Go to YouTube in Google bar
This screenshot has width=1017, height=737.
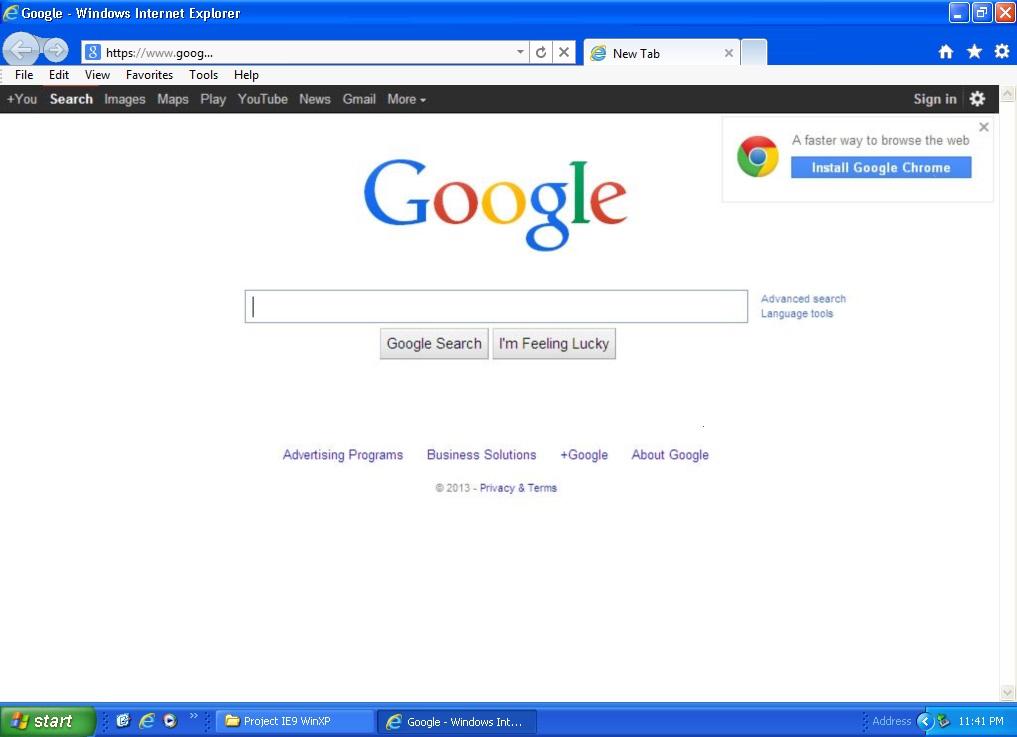point(263,99)
